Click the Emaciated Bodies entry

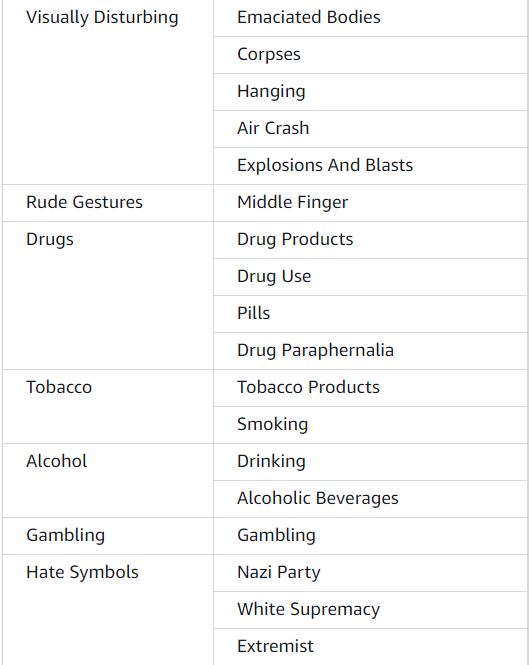pos(370,18)
